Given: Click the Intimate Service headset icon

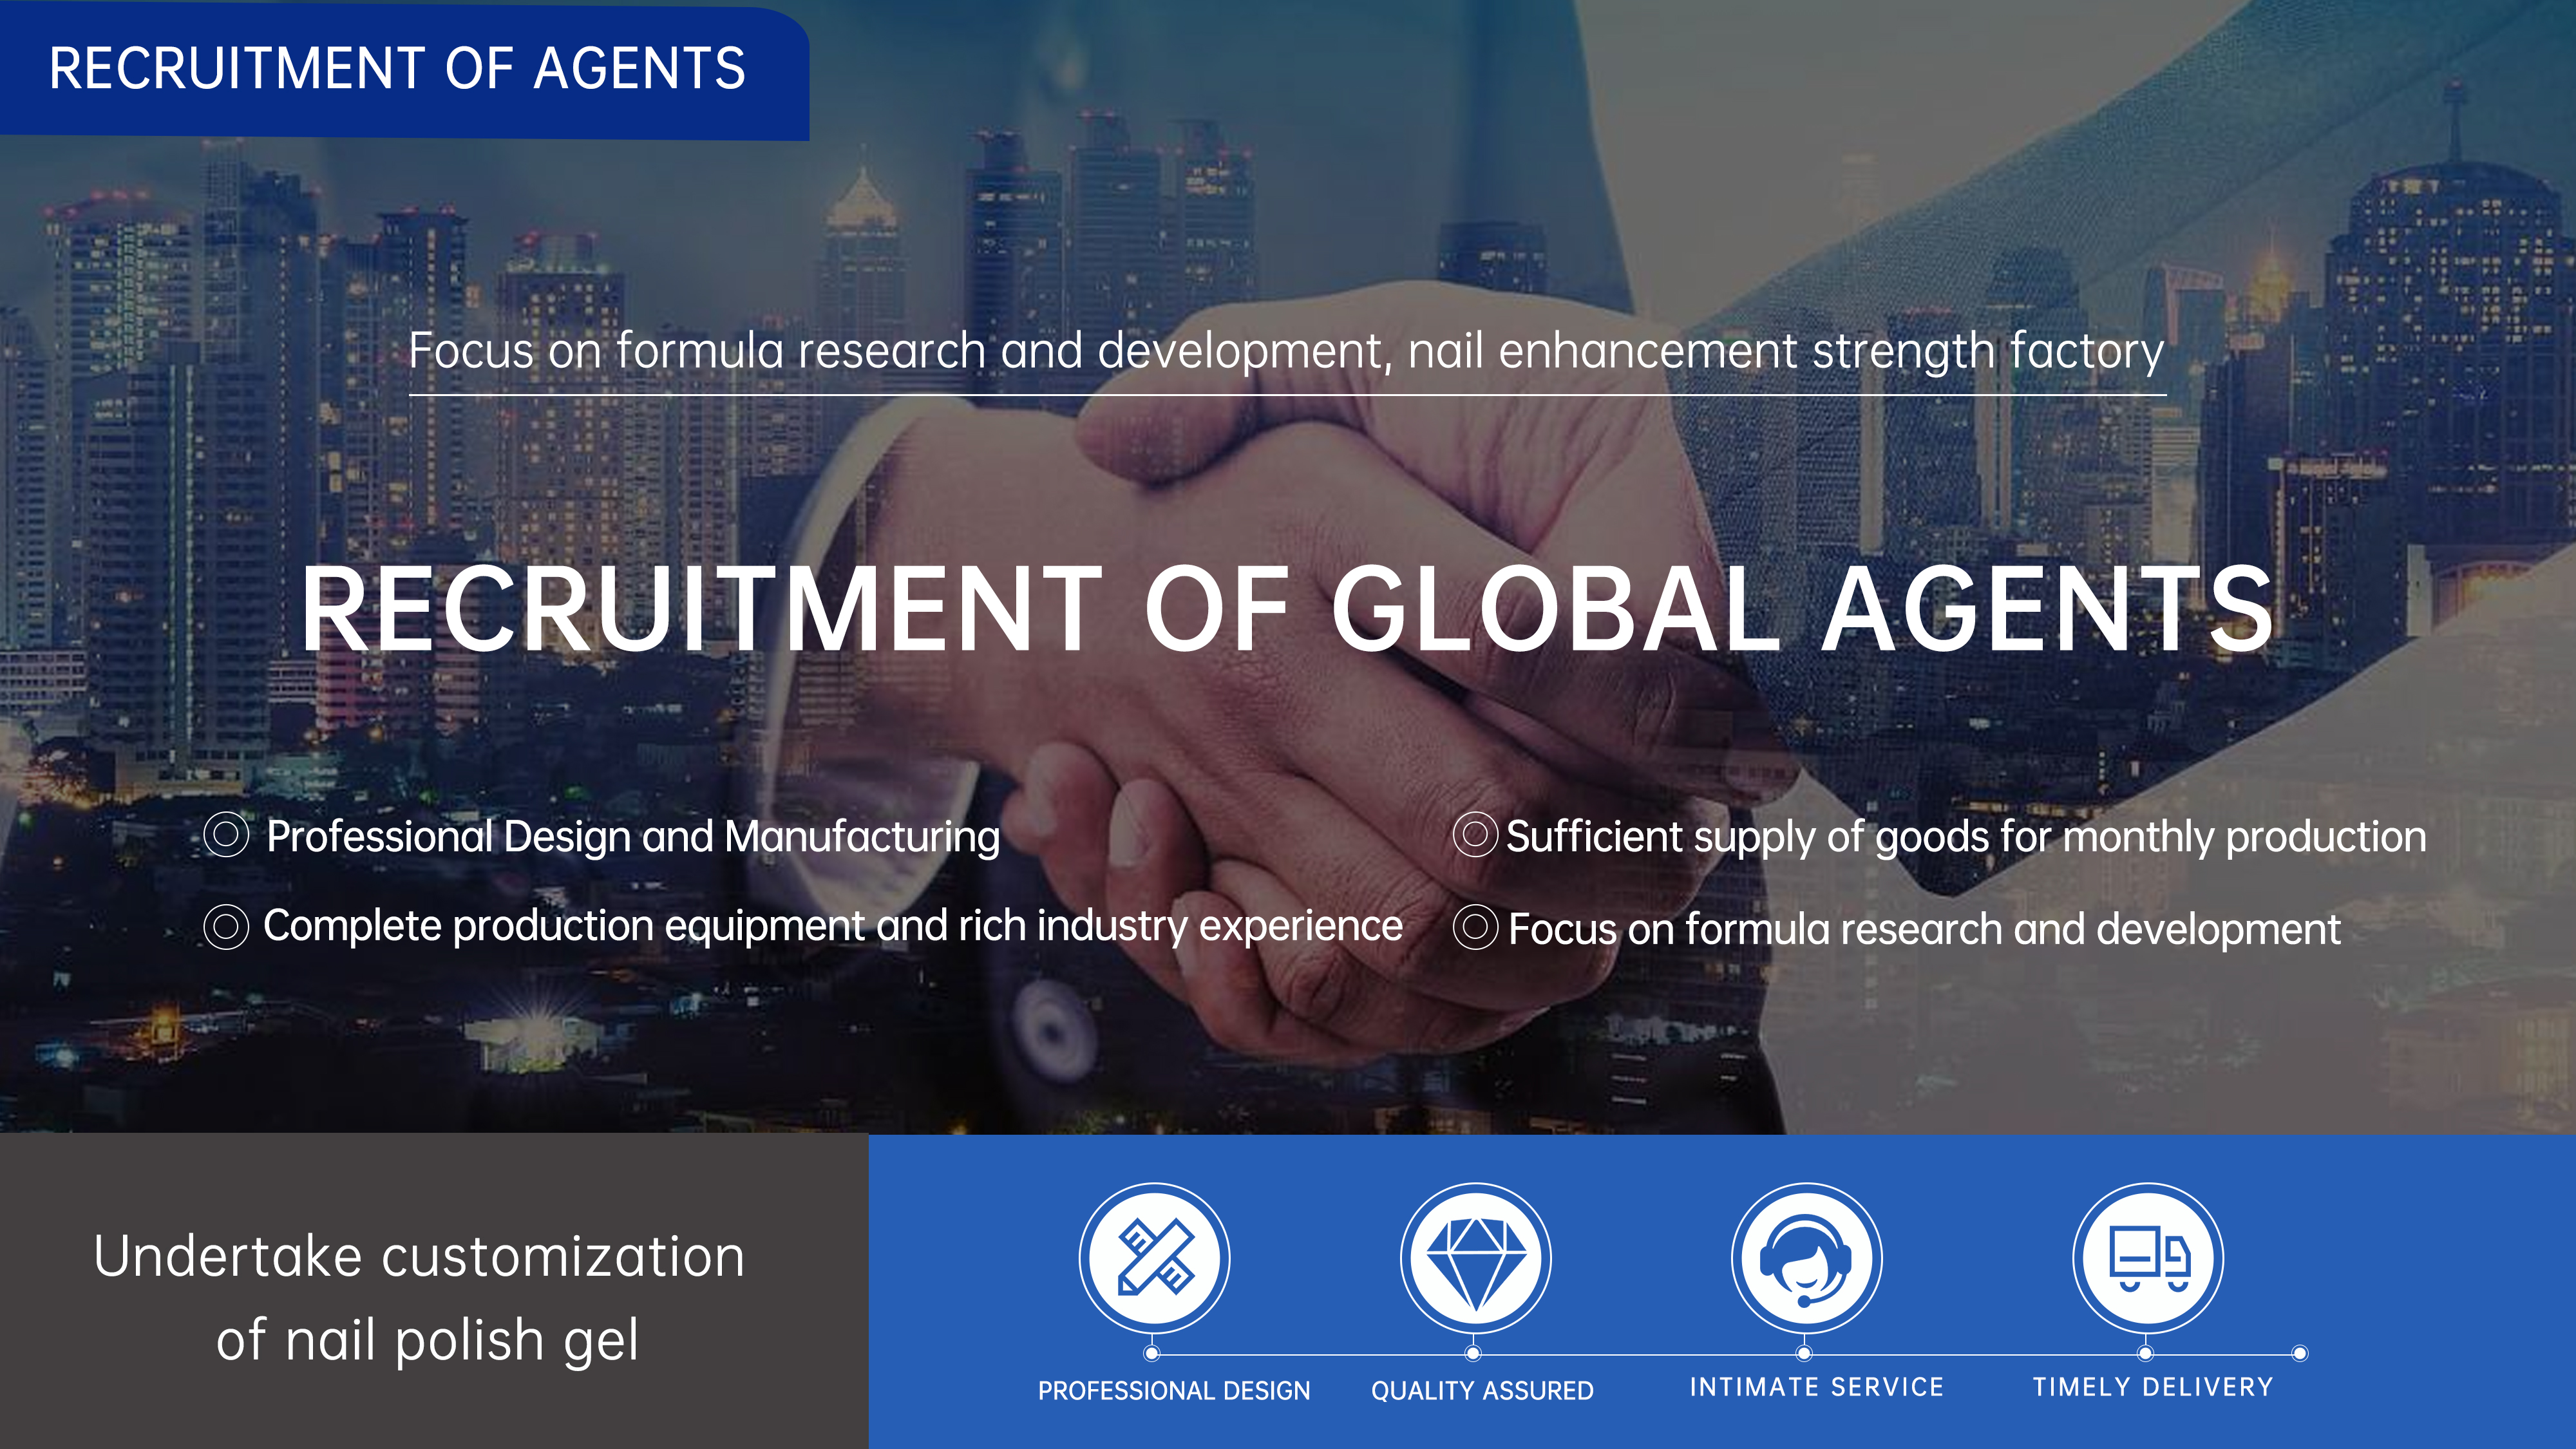Looking at the screenshot, I should [1806, 1257].
